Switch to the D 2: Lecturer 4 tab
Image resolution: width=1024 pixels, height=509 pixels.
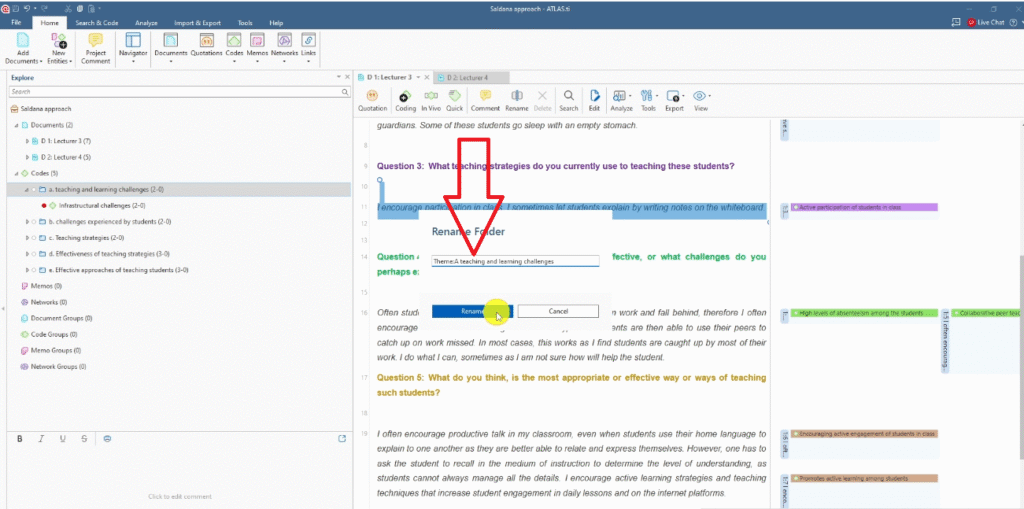coord(467,77)
